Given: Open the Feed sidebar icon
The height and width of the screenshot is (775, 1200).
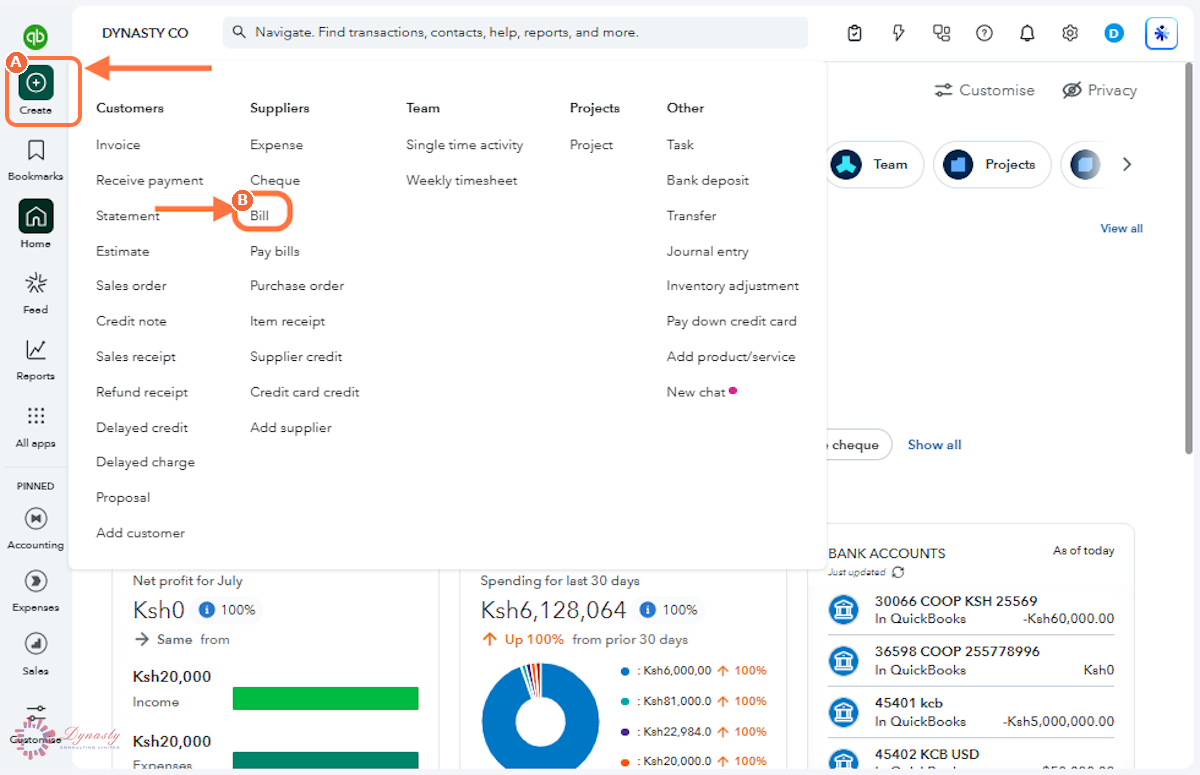Looking at the screenshot, I should pos(36,283).
